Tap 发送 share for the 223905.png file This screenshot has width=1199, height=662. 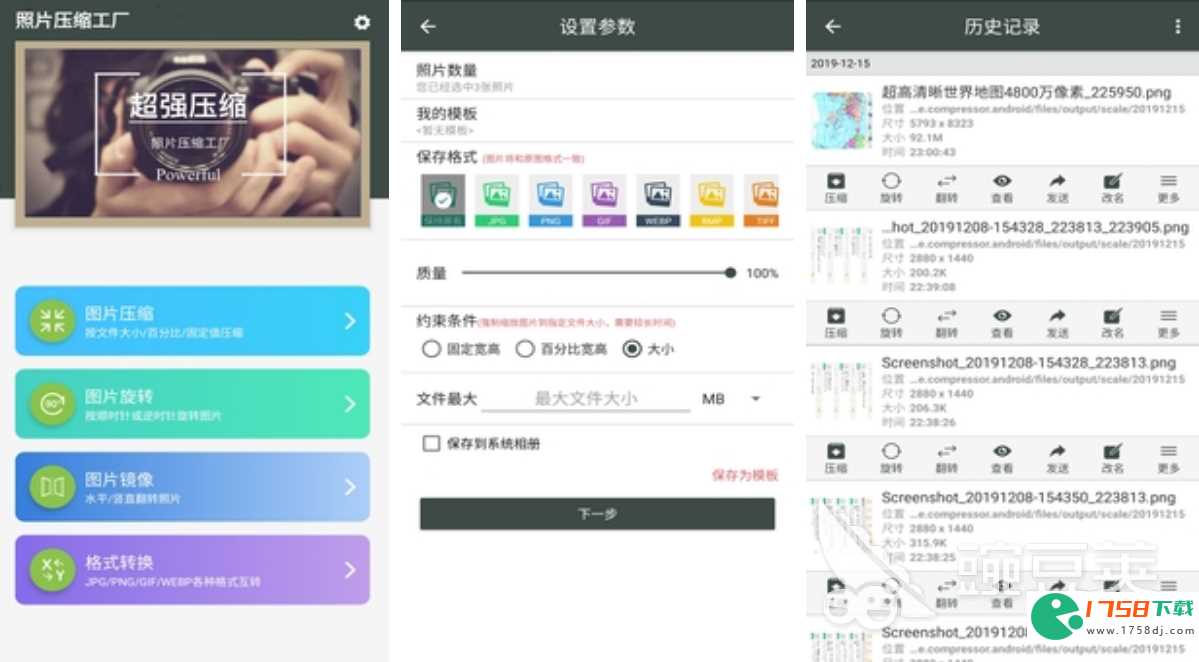tap(1058, 323)
